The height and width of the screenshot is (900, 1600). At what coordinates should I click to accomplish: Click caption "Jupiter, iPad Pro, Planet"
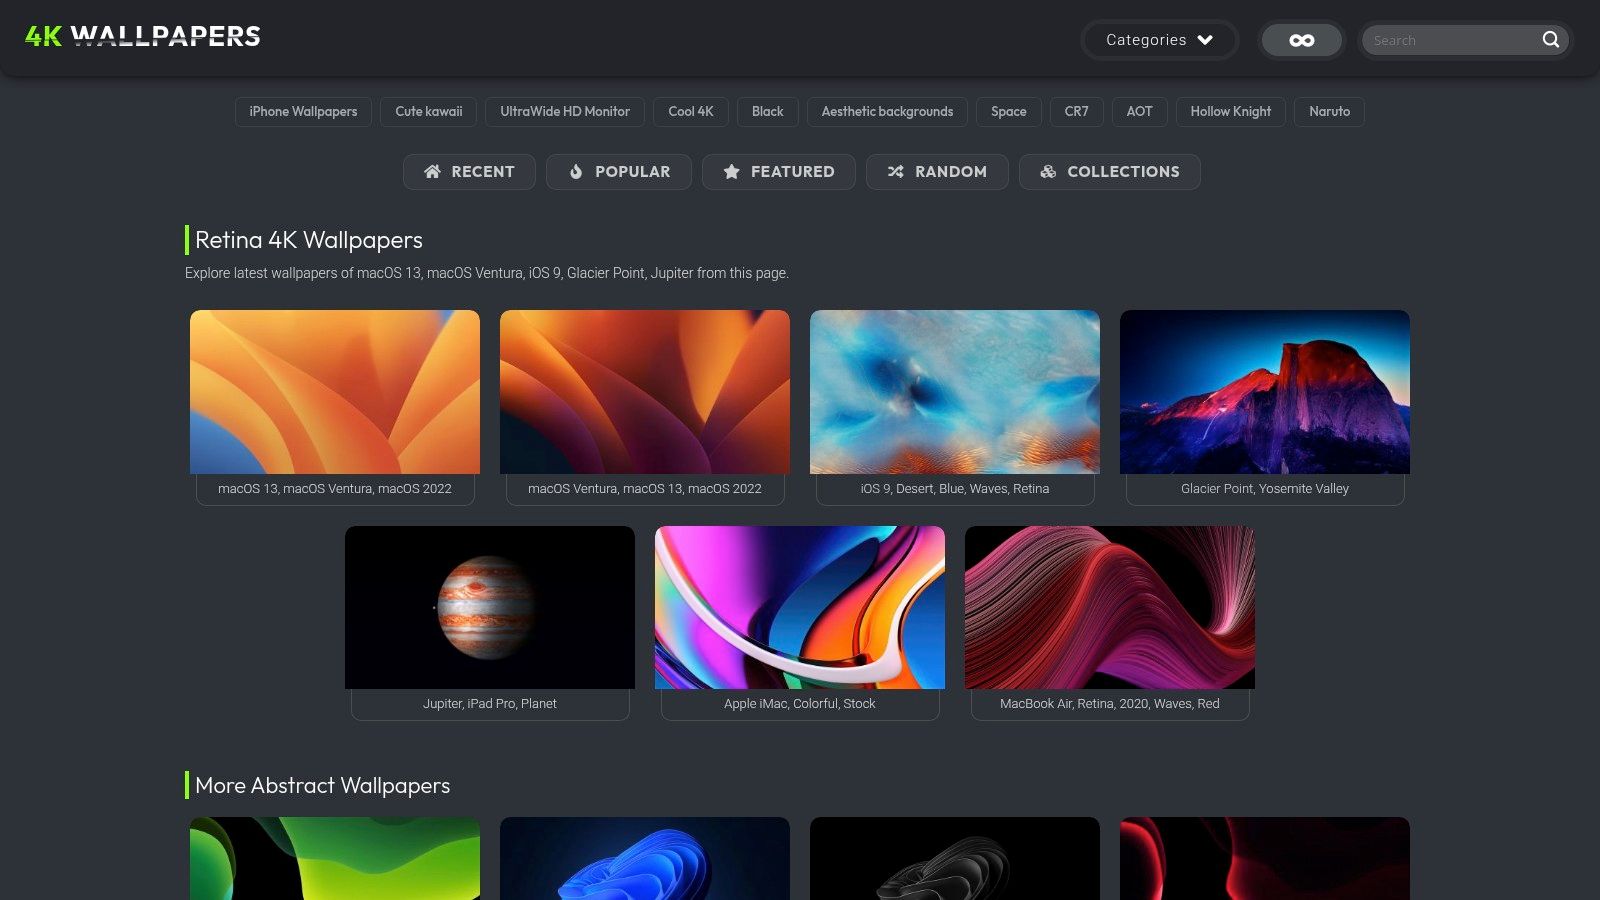pyautogui.click(x=490, y=704)
